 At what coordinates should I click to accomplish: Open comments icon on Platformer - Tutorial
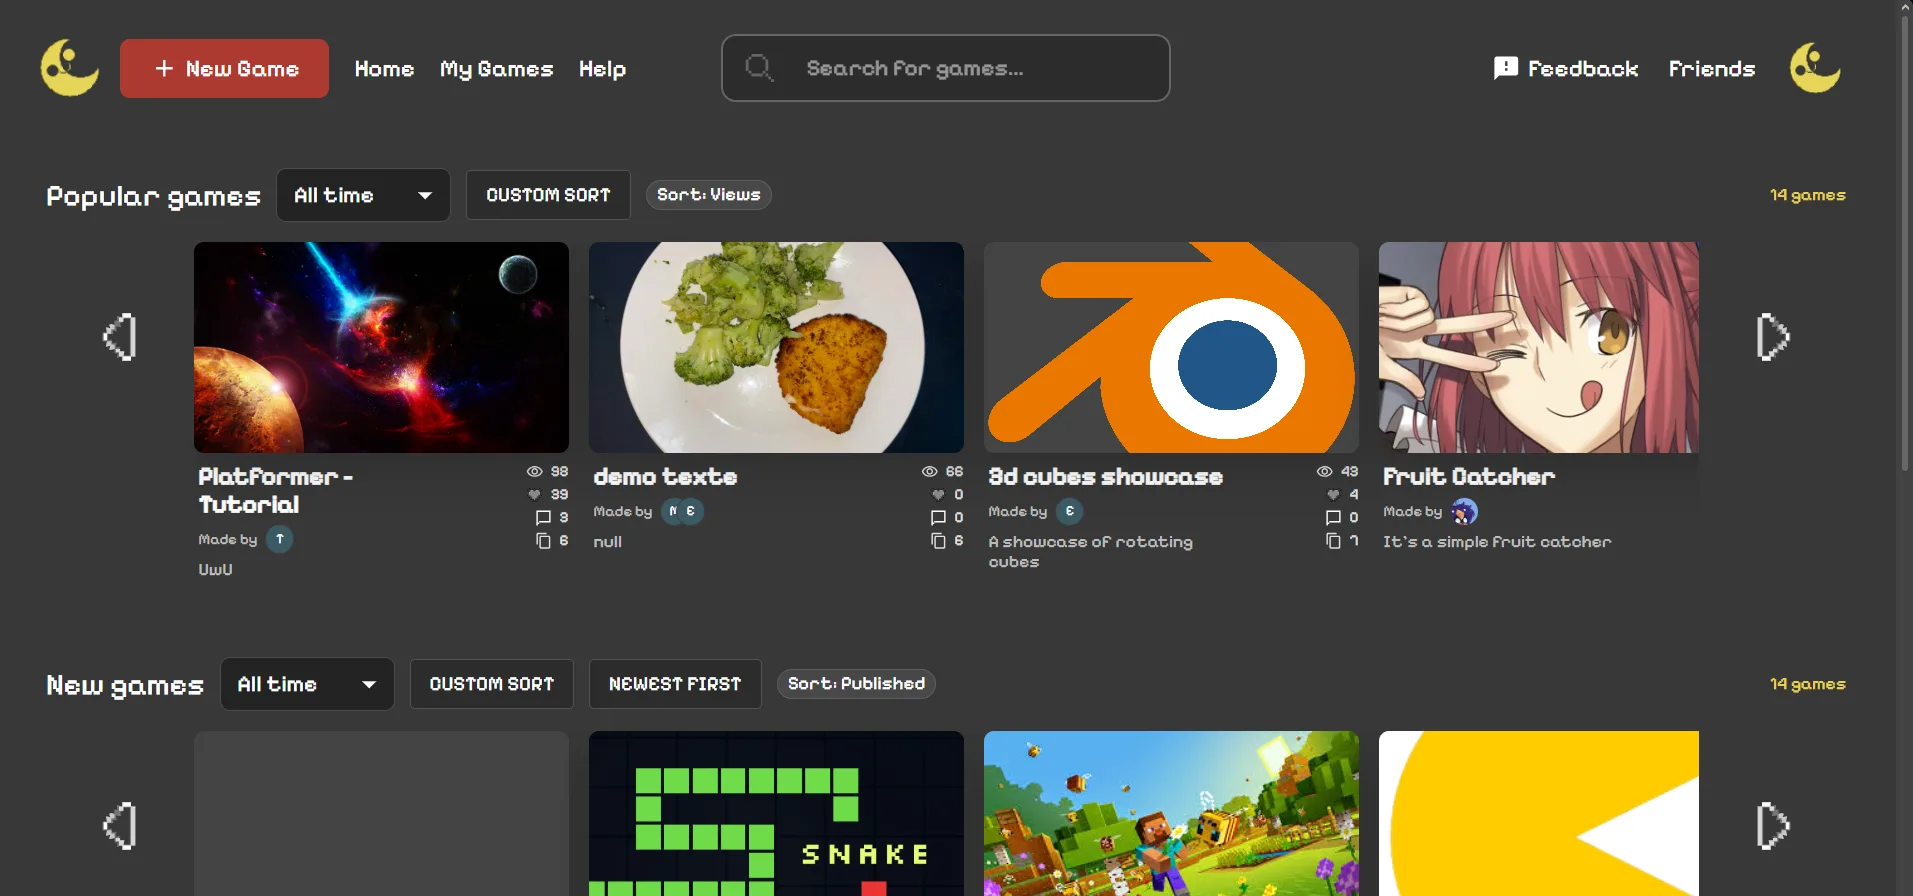pyautogui.click(x=543, y=518)
